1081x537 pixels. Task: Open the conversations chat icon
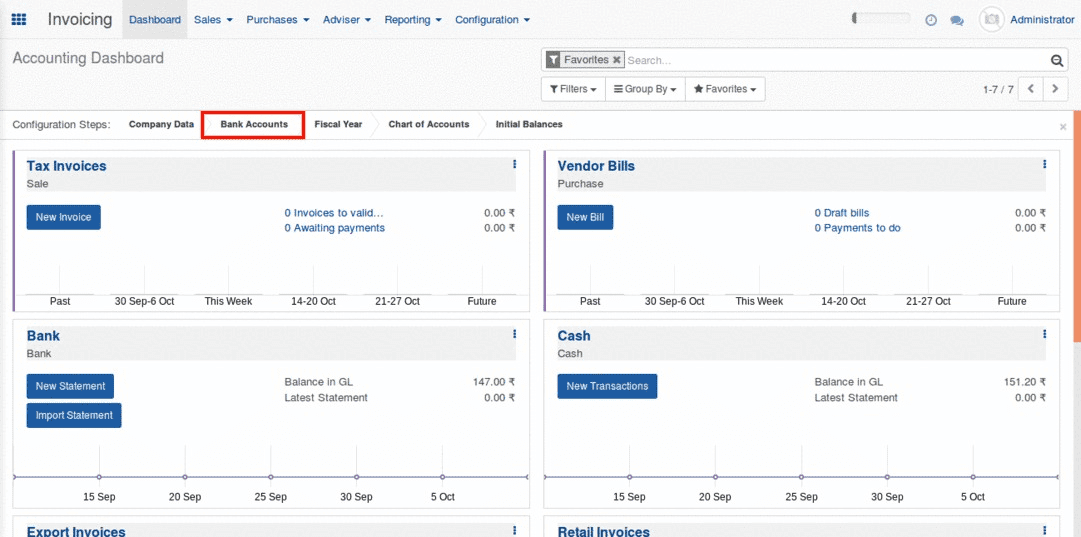956,20
